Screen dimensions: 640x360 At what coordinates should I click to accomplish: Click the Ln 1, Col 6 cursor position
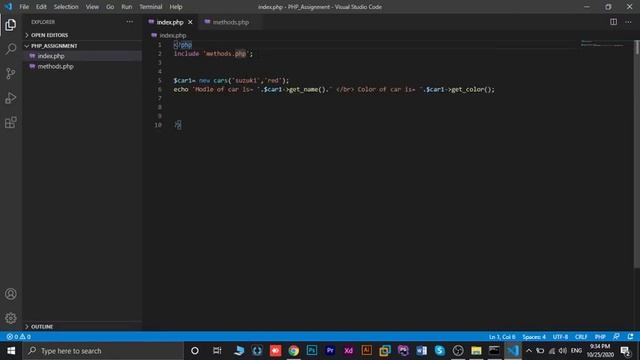tap(502, 337)
